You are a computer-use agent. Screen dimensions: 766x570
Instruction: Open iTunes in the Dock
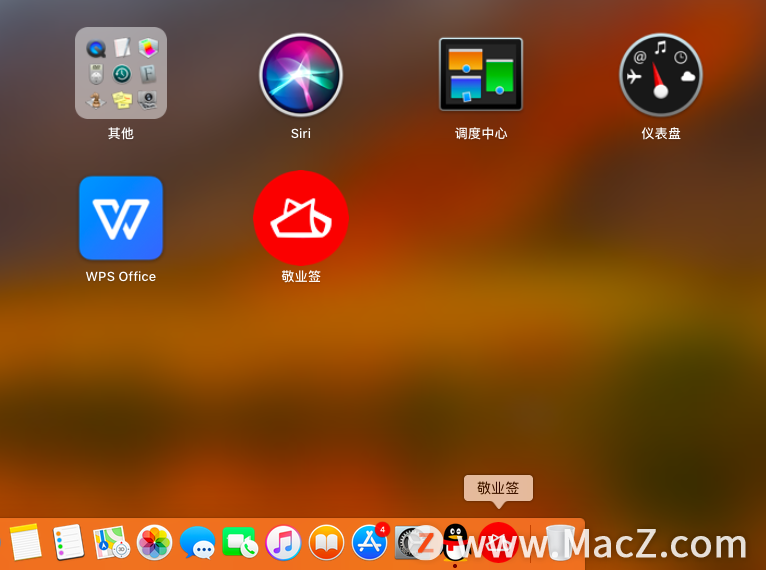[x=283, y=542]
